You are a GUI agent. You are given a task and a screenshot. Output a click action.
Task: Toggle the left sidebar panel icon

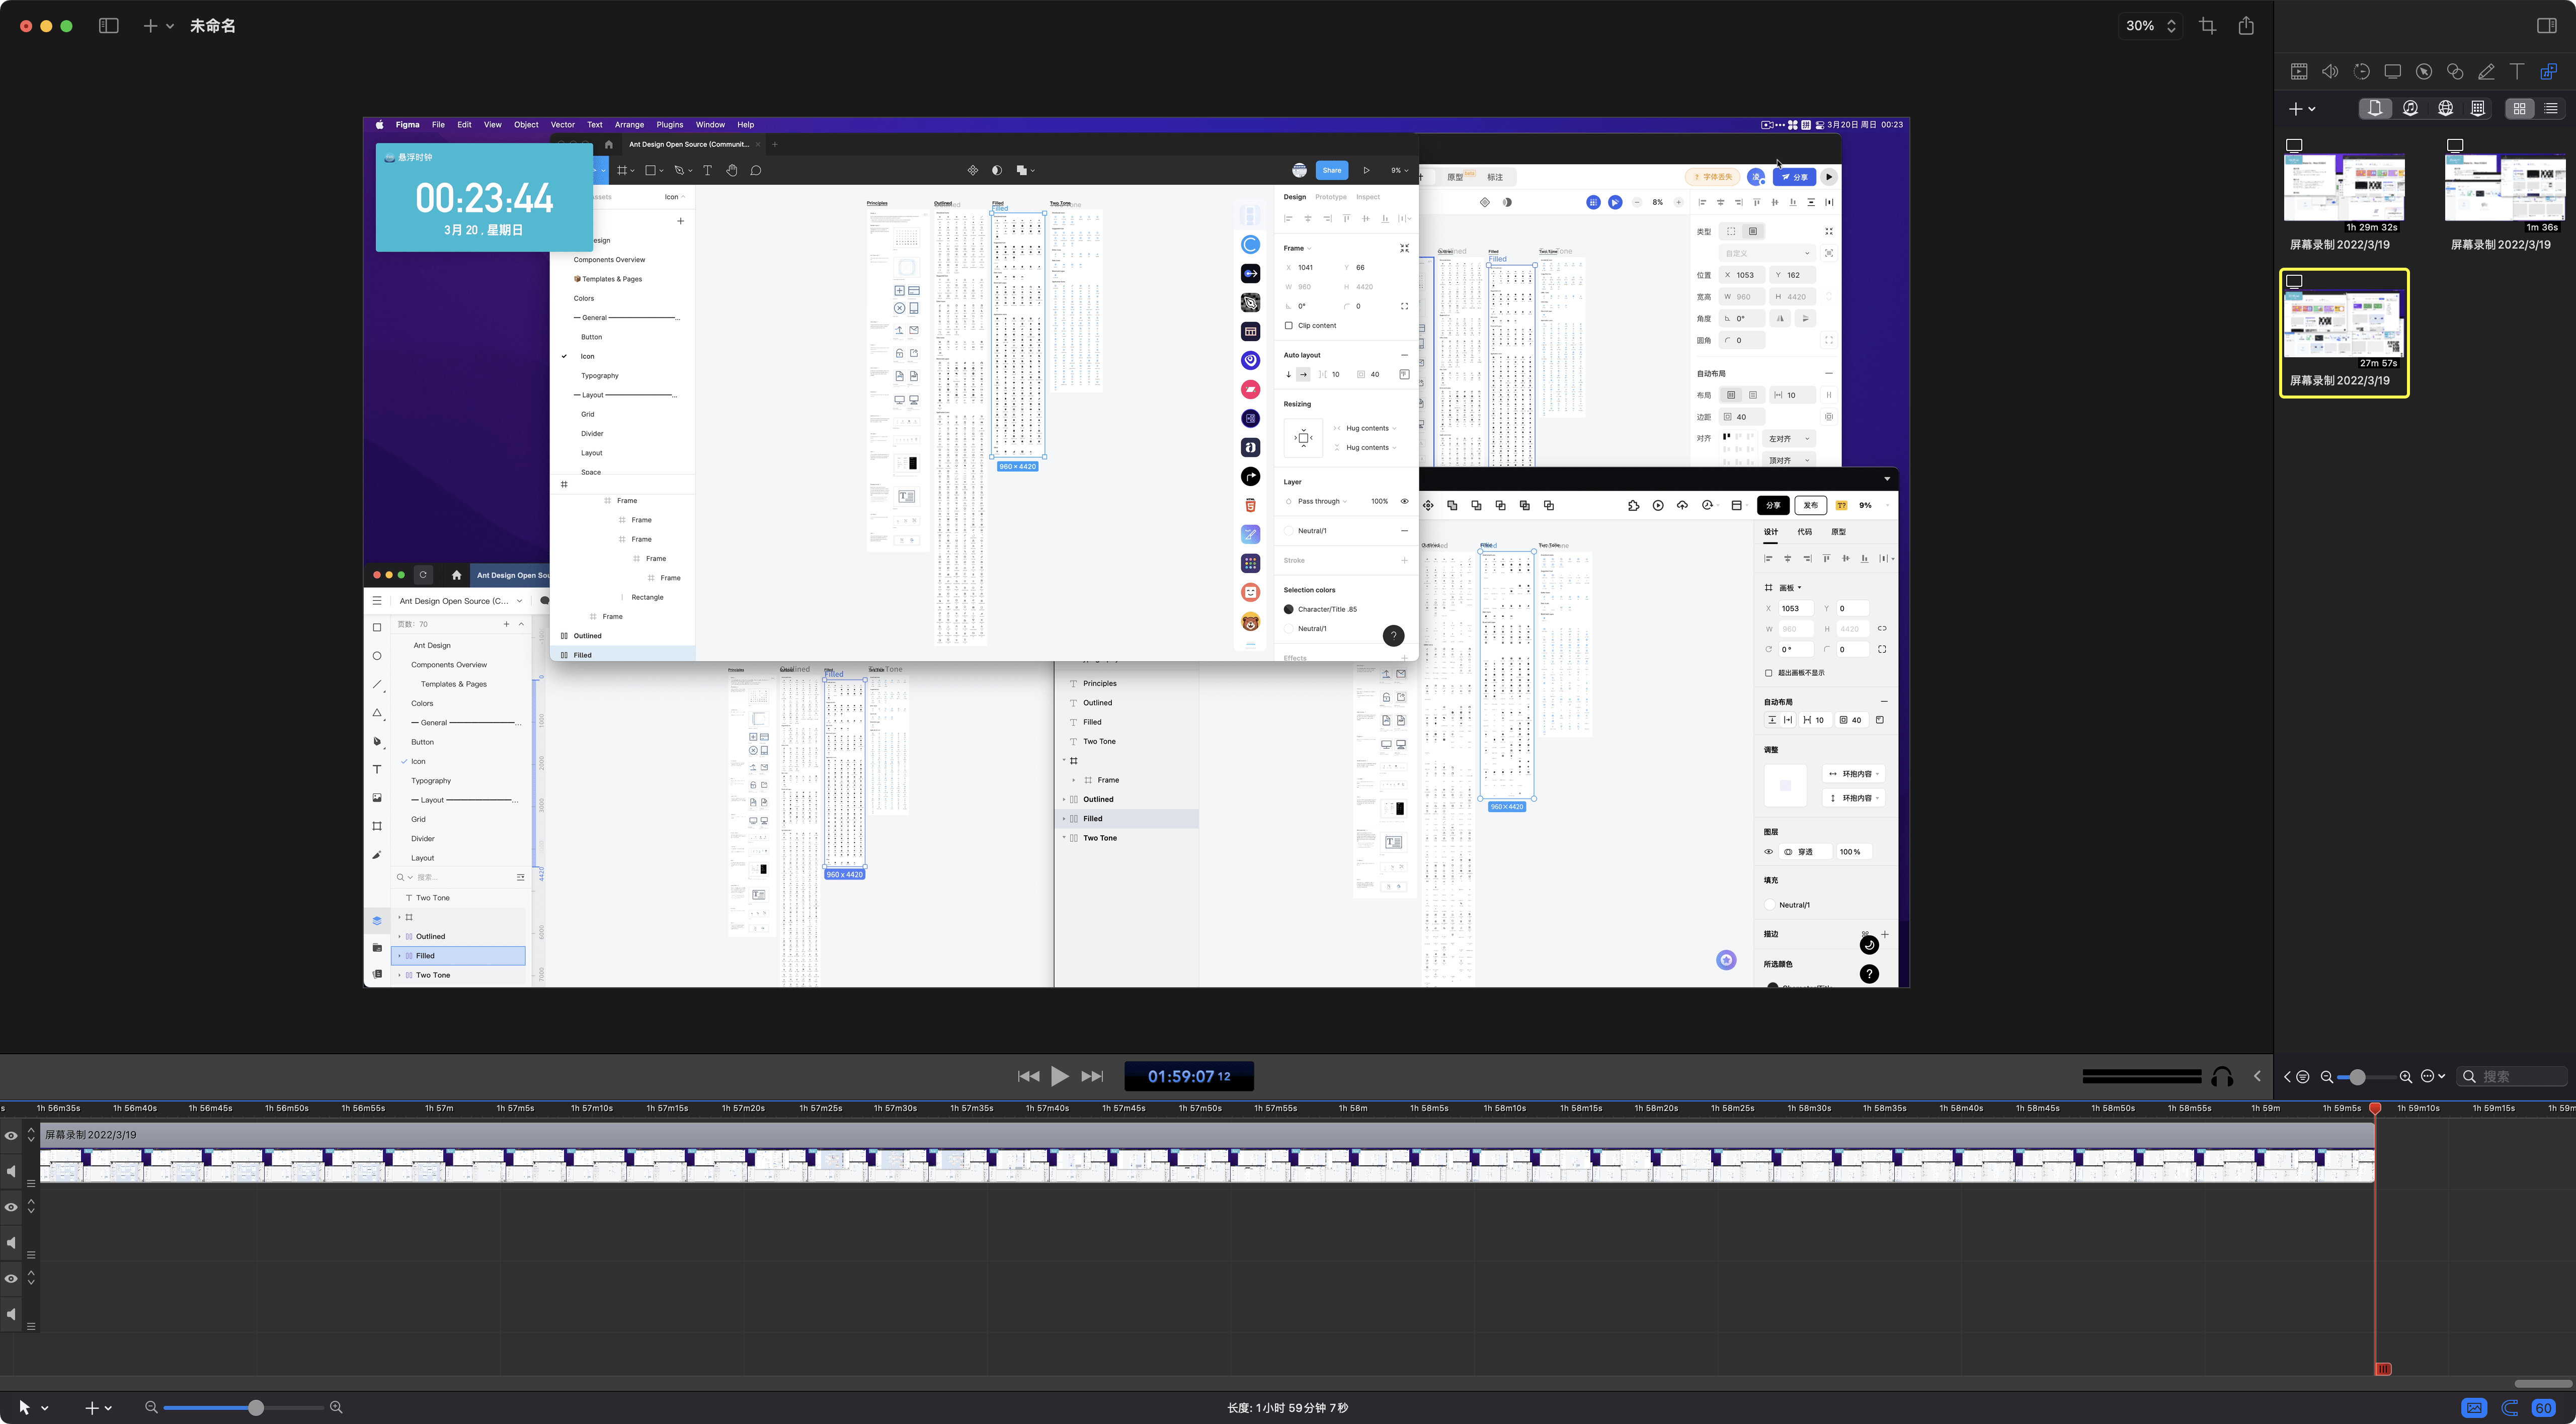pos(109,26)
